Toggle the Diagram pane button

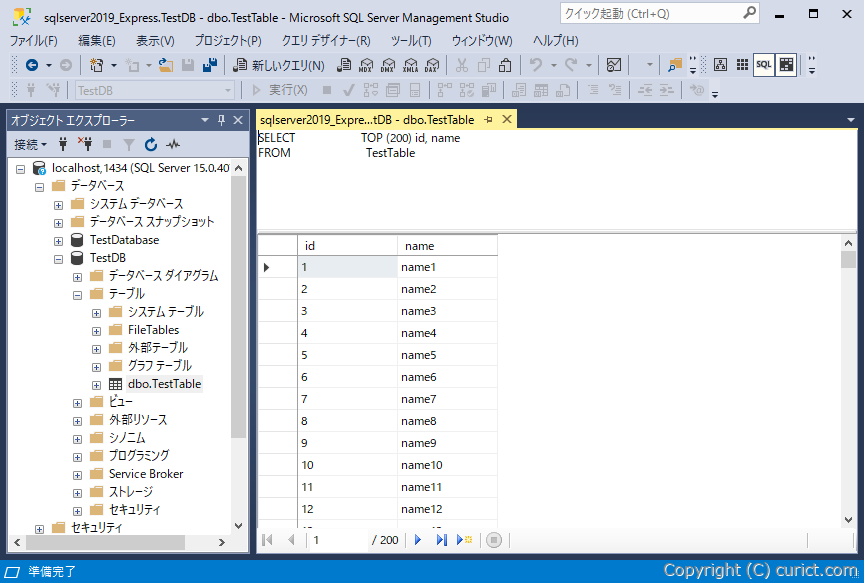tap(720, 65)
